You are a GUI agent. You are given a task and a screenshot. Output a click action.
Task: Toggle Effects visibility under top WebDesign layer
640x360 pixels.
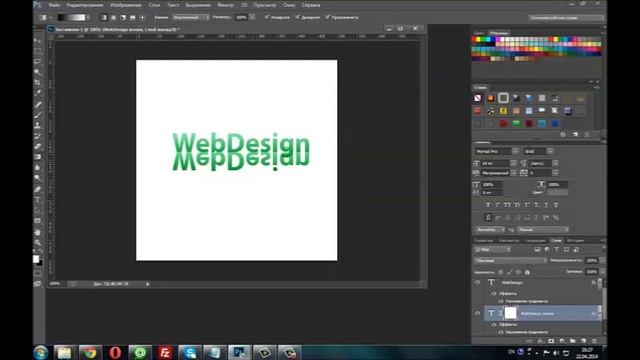(494, 293)
